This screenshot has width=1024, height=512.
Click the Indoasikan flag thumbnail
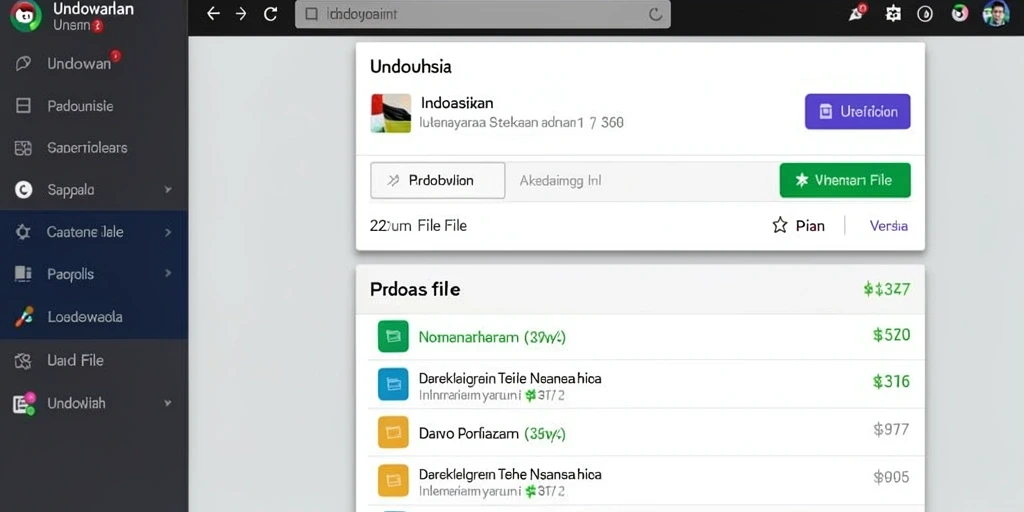click(391, 113)
